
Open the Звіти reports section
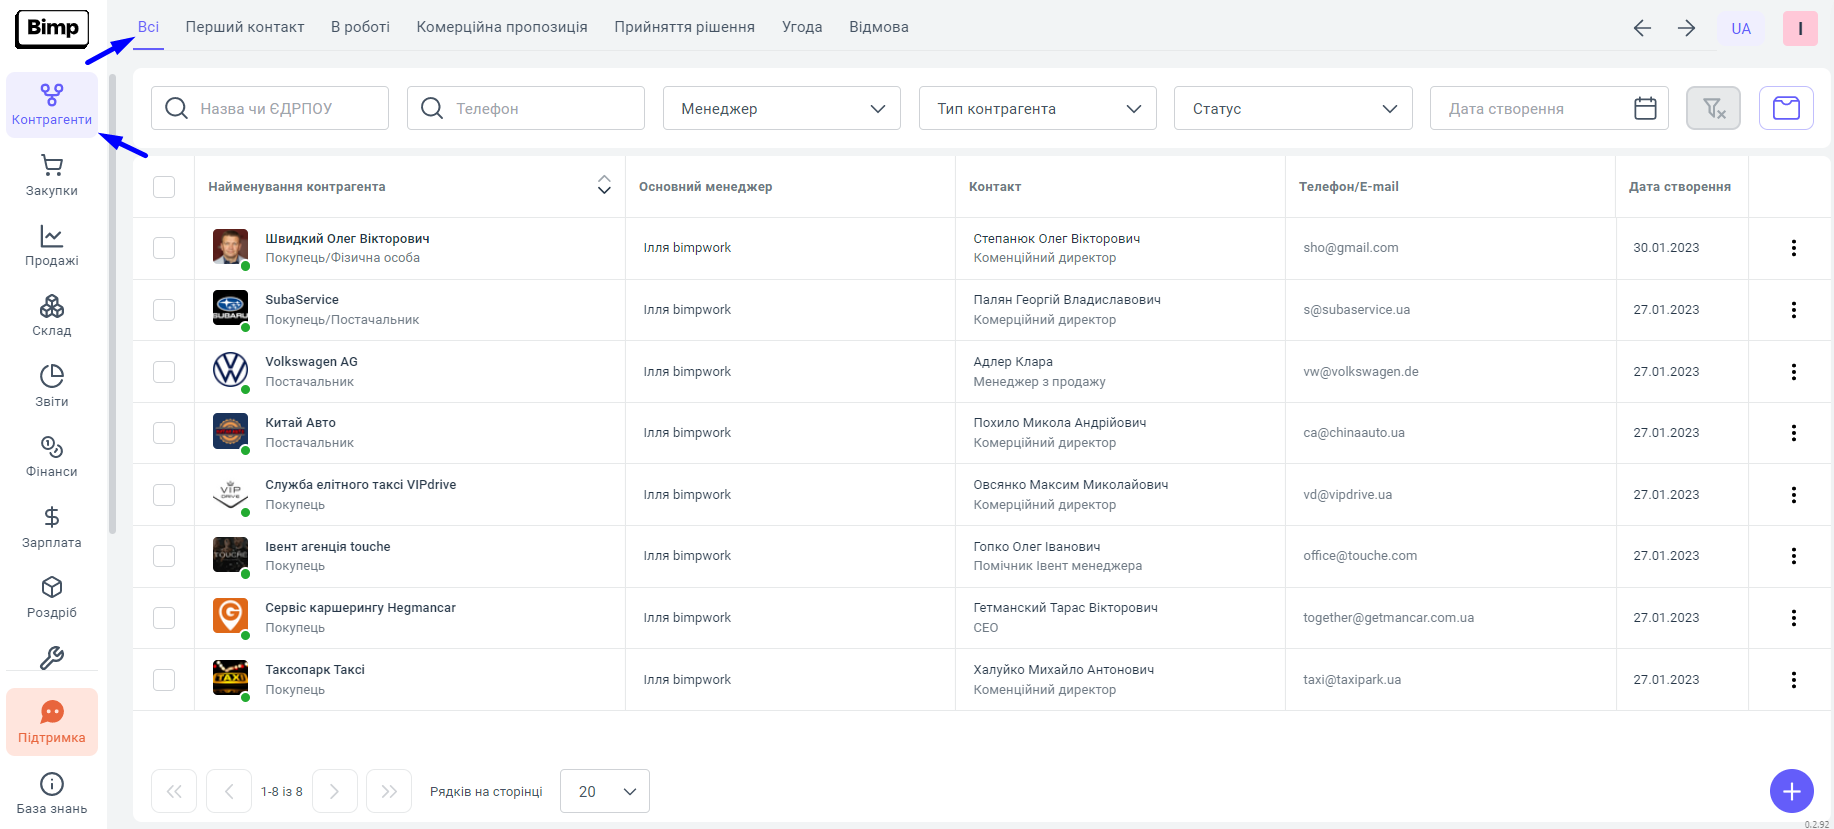click(52, 386)
